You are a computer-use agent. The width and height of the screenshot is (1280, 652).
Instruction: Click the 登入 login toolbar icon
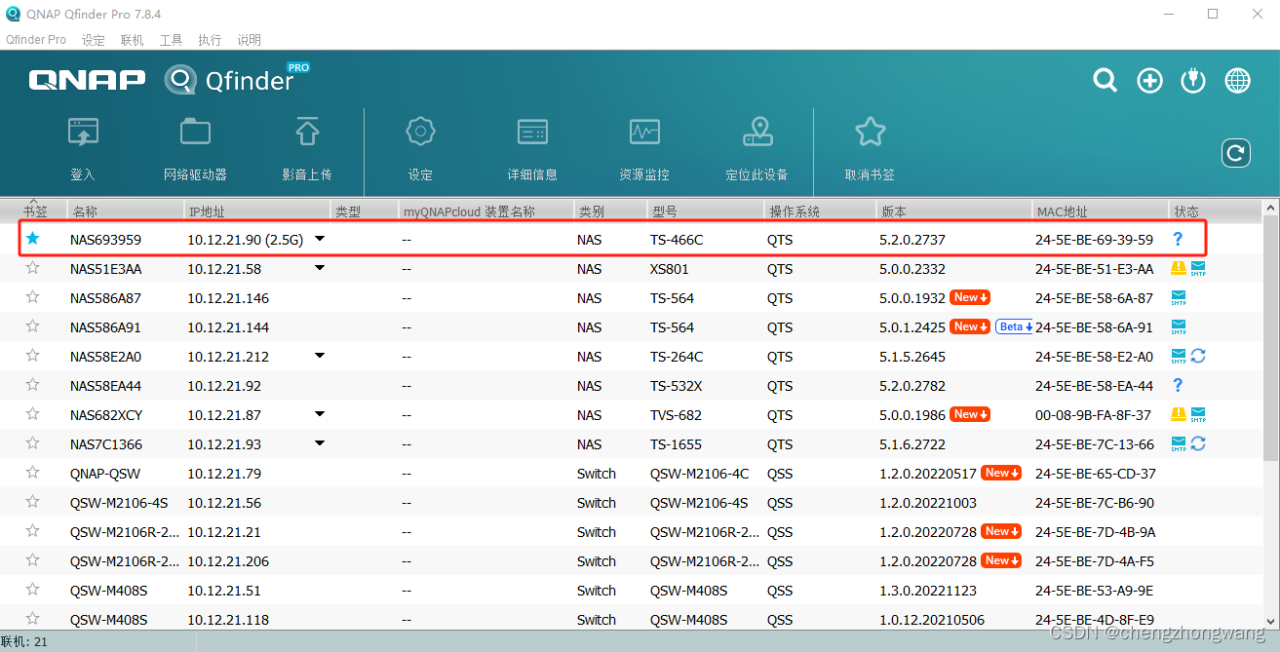coord(82,134)
